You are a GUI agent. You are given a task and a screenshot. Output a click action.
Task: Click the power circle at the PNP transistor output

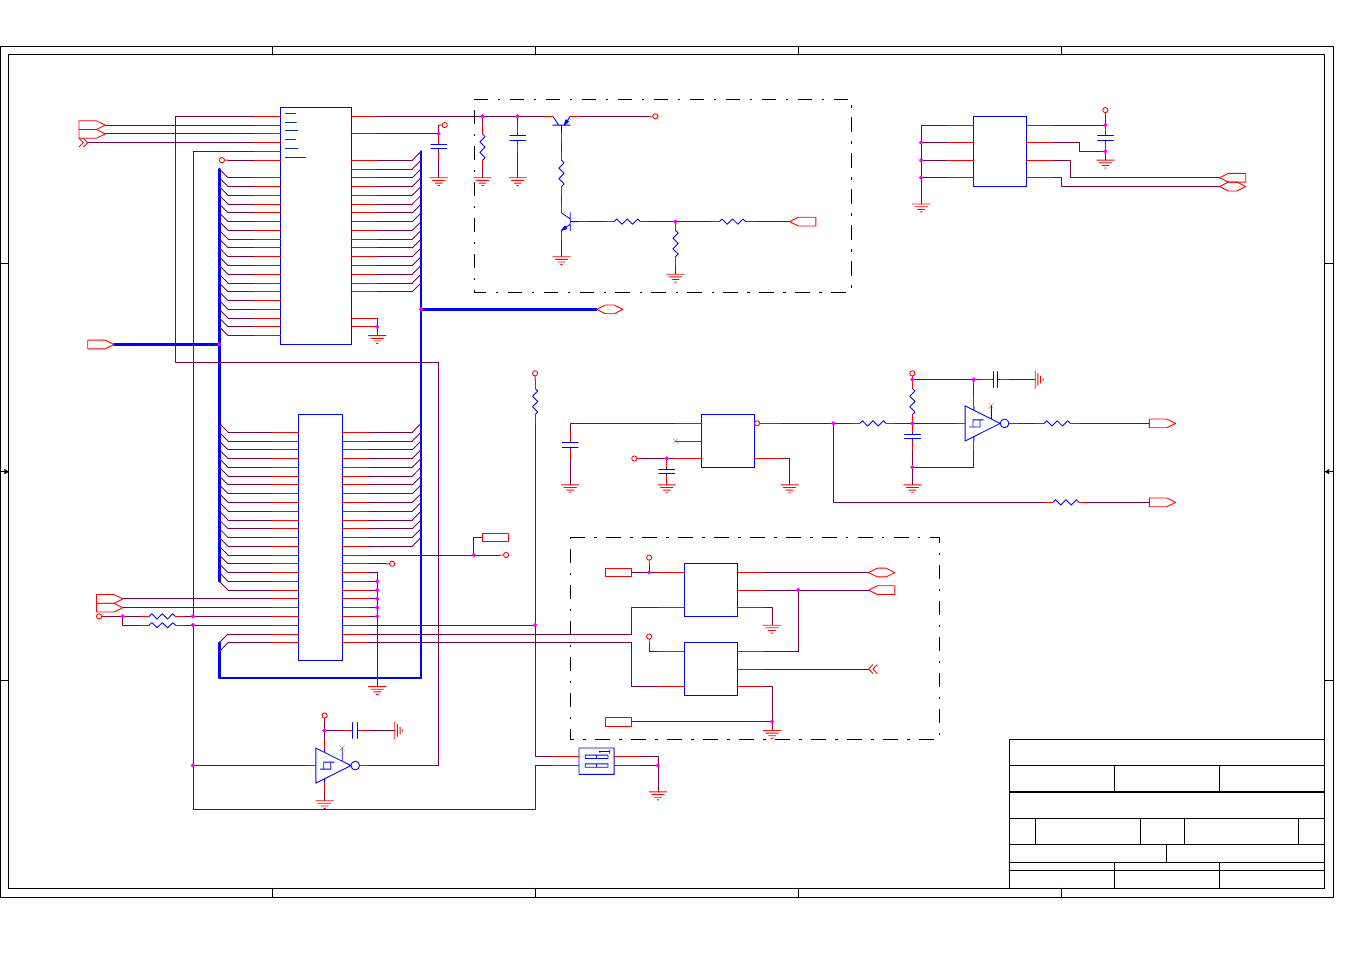coord(655,116)
